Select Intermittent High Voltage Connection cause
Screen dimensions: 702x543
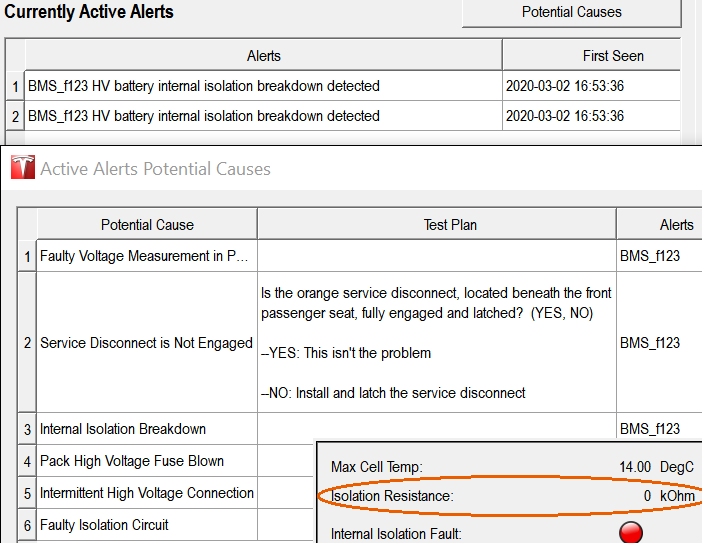[147, 493]
